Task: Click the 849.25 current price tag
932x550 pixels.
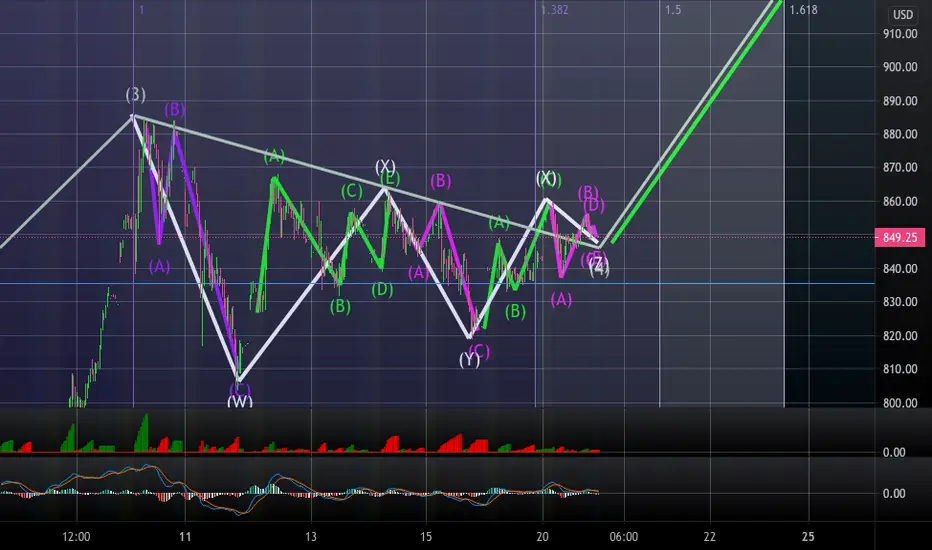Action: coord(900,237)
